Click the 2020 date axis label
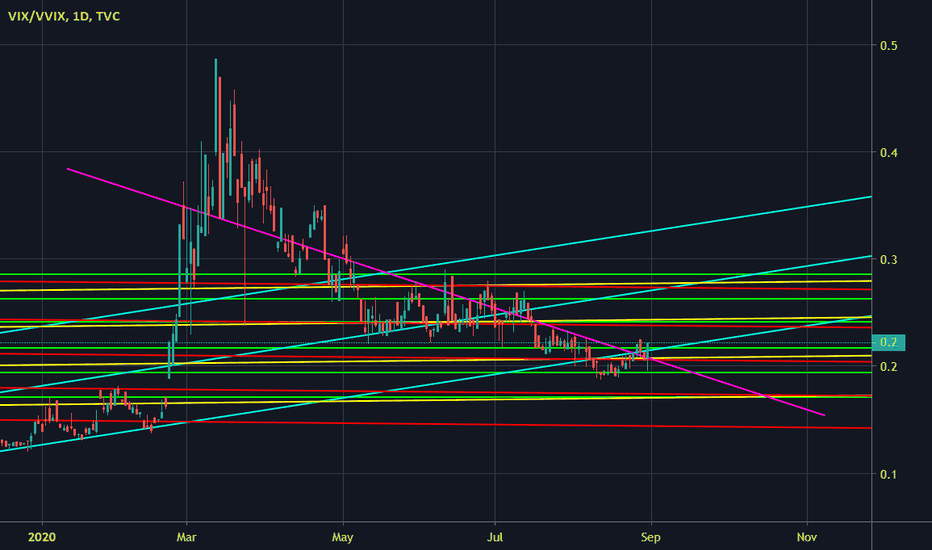This screenshot has width=932, height=550. click(x=42, y=537)
